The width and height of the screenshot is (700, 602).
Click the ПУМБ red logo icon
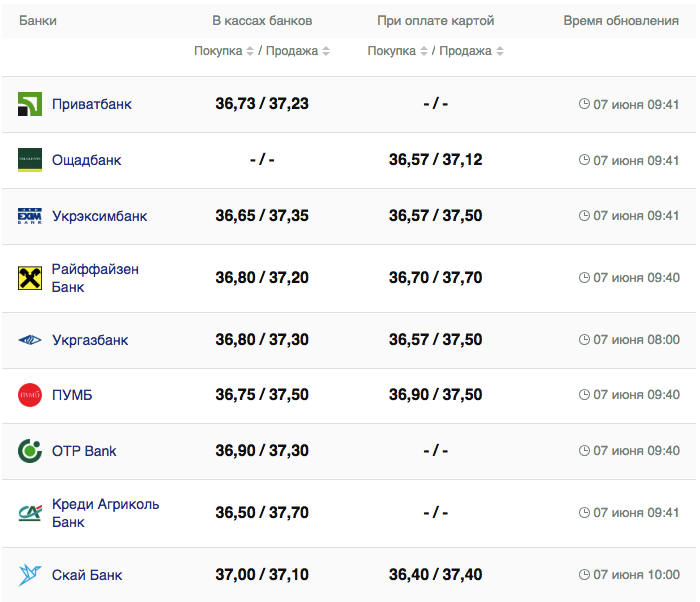click(x=30, y=395)
